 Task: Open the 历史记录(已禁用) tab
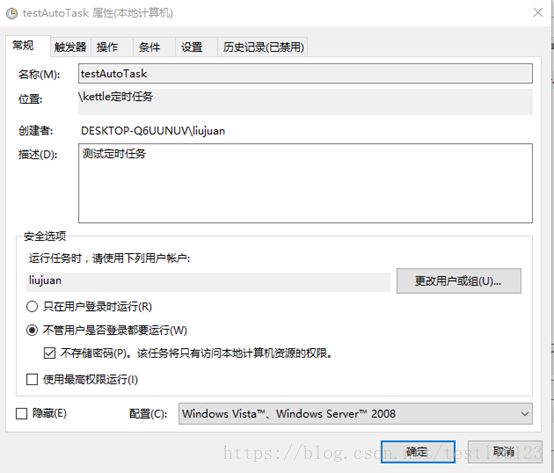pos(263,47)
